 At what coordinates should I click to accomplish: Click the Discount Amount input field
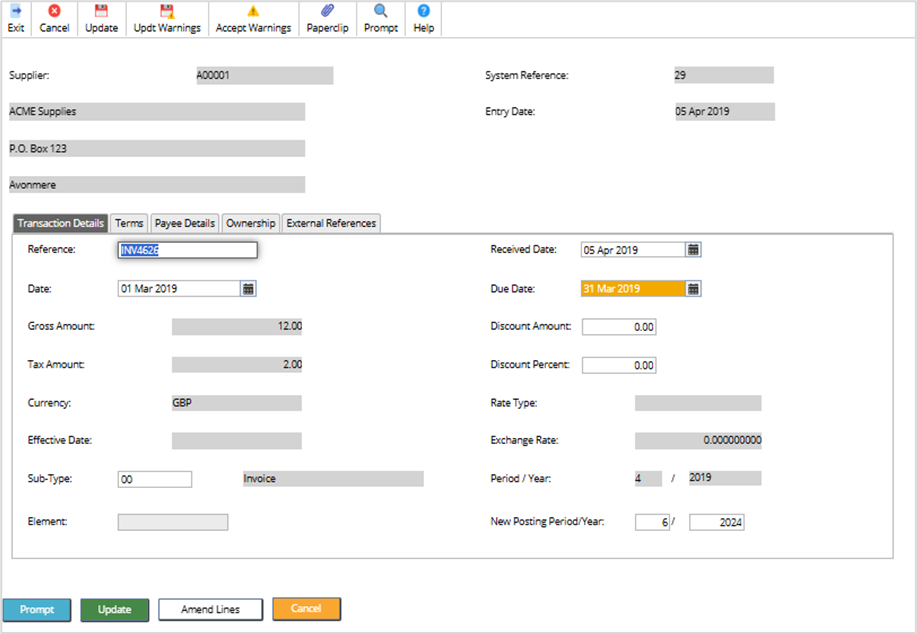[619, 327]
